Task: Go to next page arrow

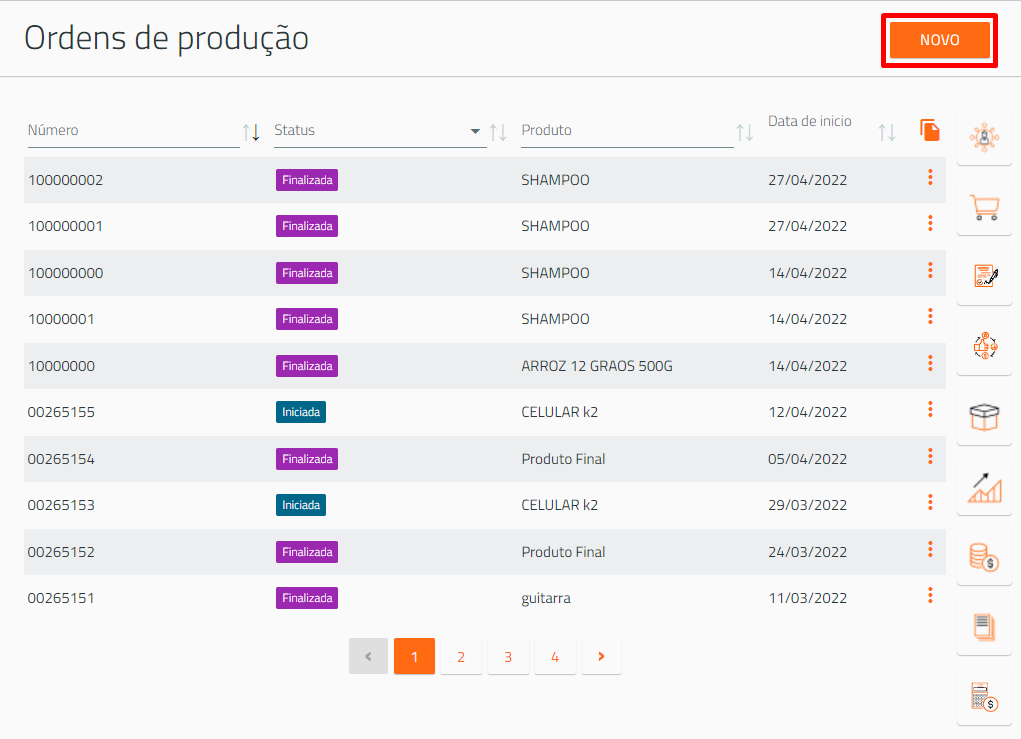Action: (x=601, y=656)
